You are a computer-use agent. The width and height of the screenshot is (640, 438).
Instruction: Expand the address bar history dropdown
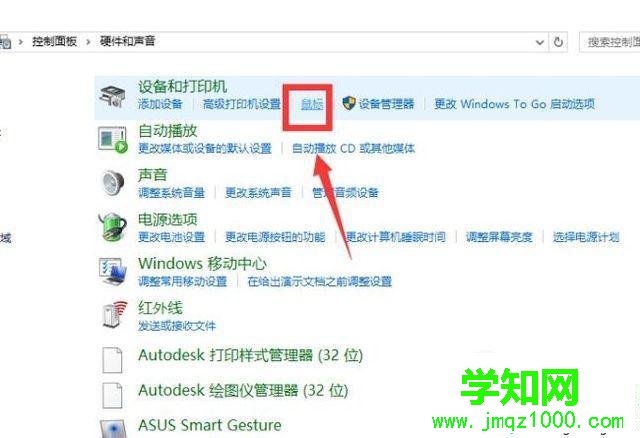(x=540, y=42)
